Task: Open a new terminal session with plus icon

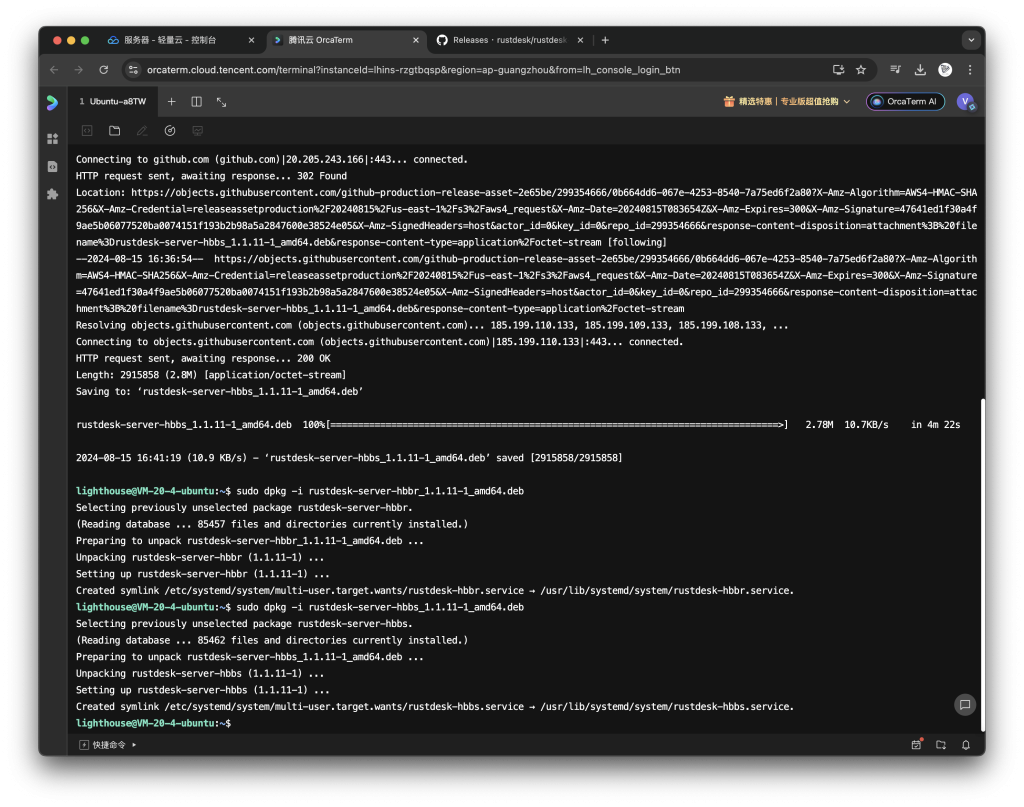Action: pos(171,102)
